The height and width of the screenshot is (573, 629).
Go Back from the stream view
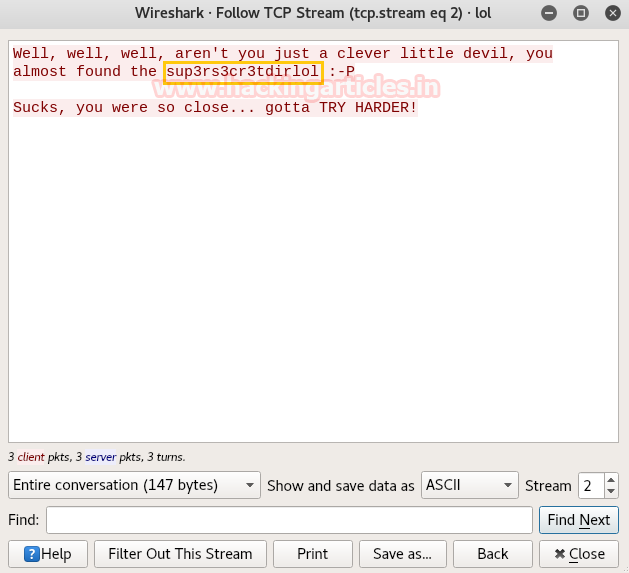click(493, 554)
